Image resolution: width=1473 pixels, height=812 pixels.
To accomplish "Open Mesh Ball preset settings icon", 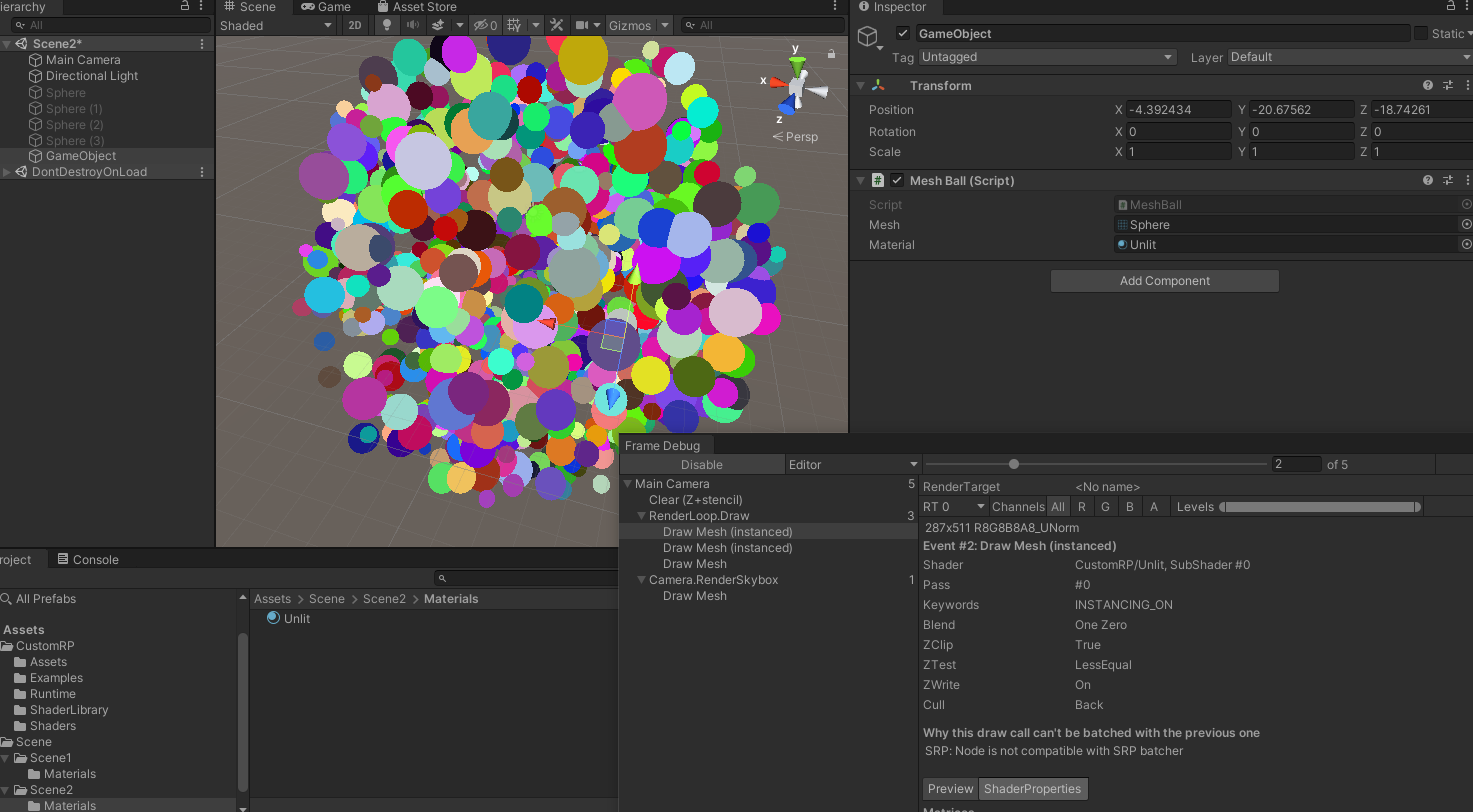I will [1447, 181].
